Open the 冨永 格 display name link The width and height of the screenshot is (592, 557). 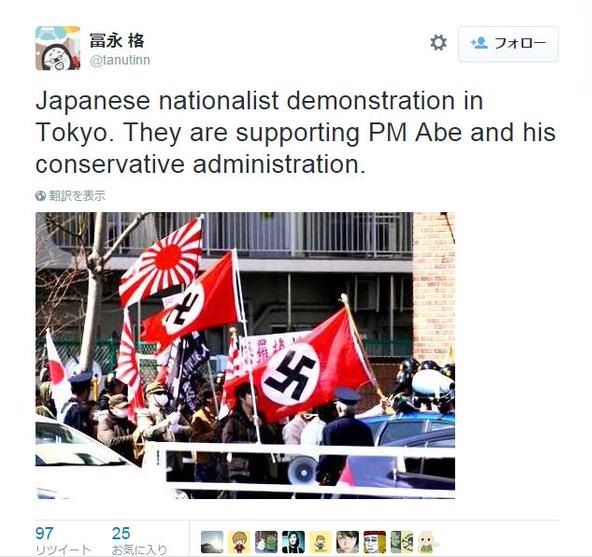(x=117, y=41)
